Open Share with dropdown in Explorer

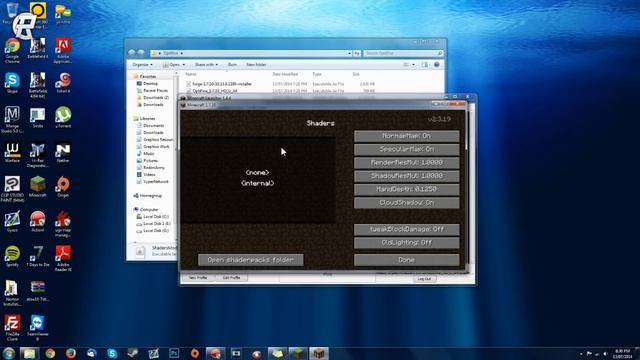tap(206, 64)
